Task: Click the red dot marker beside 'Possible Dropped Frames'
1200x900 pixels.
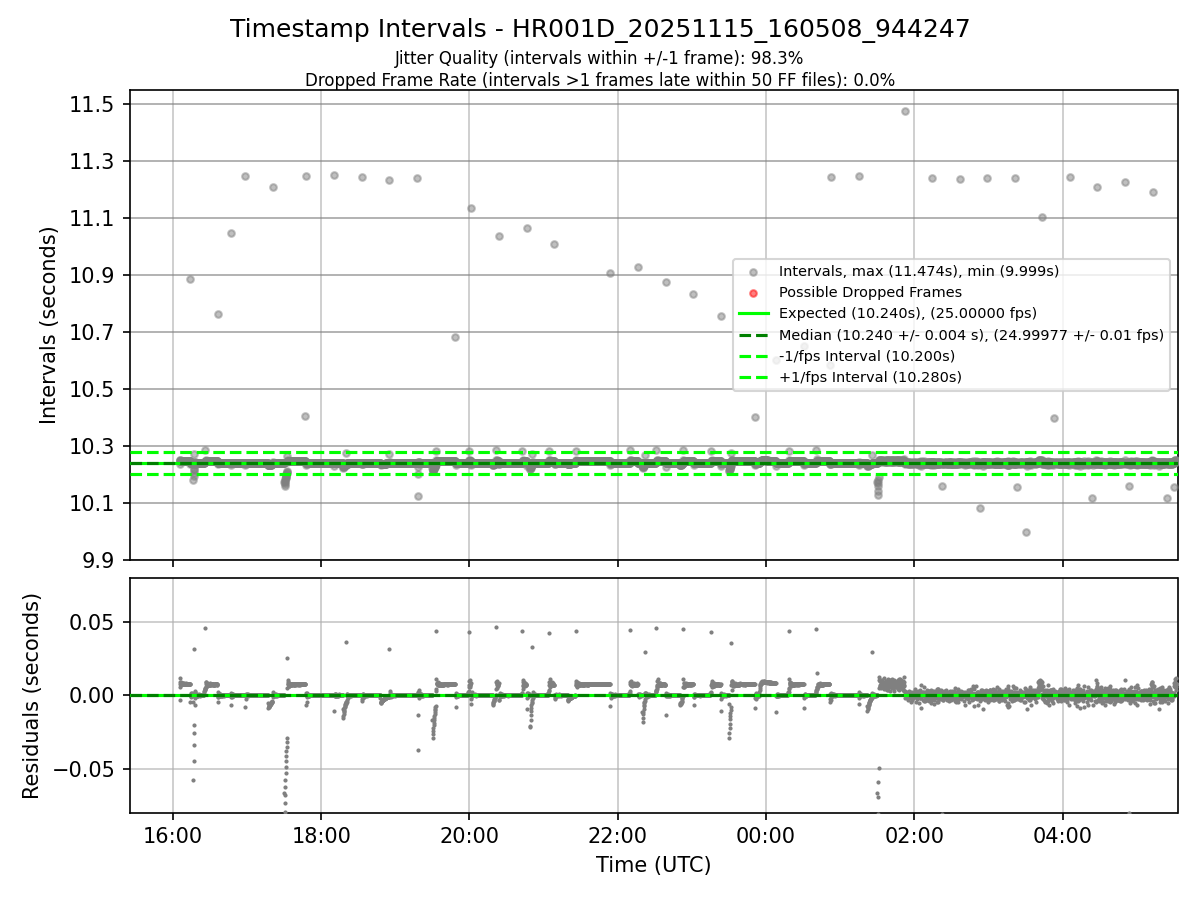Action: [x=753, y=293]
